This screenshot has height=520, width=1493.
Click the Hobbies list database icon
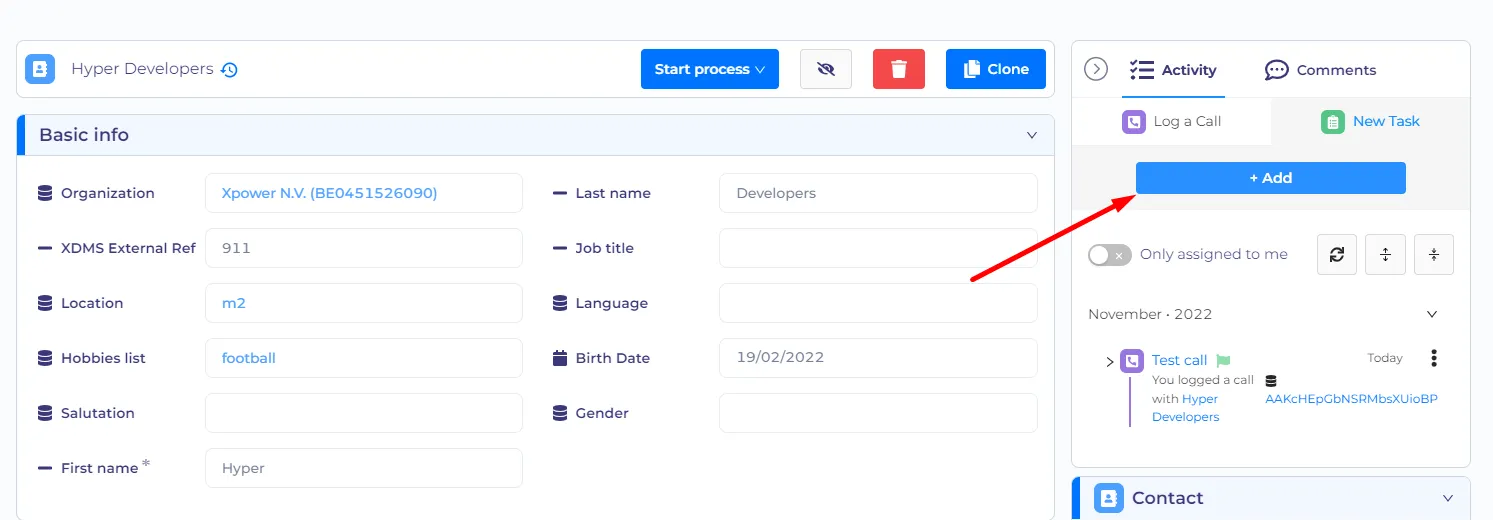[x=45, y=358]
